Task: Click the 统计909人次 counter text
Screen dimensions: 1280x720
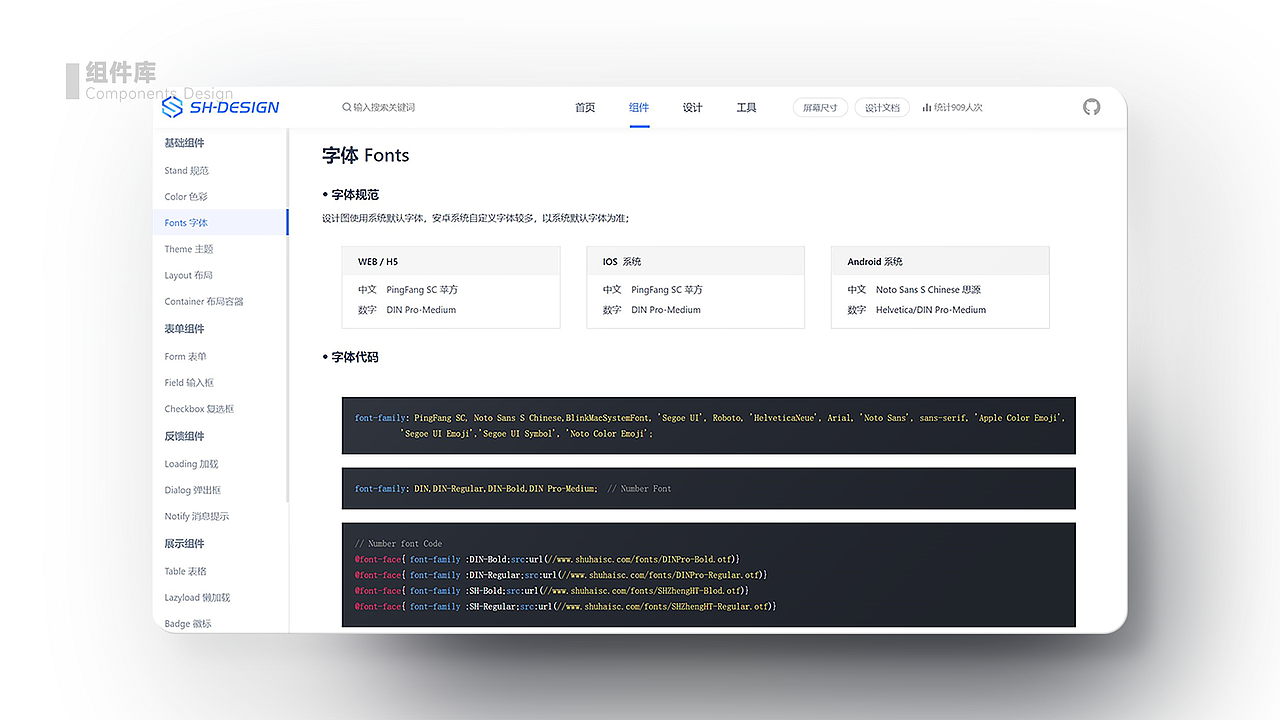Action: [x=958, y=107]
